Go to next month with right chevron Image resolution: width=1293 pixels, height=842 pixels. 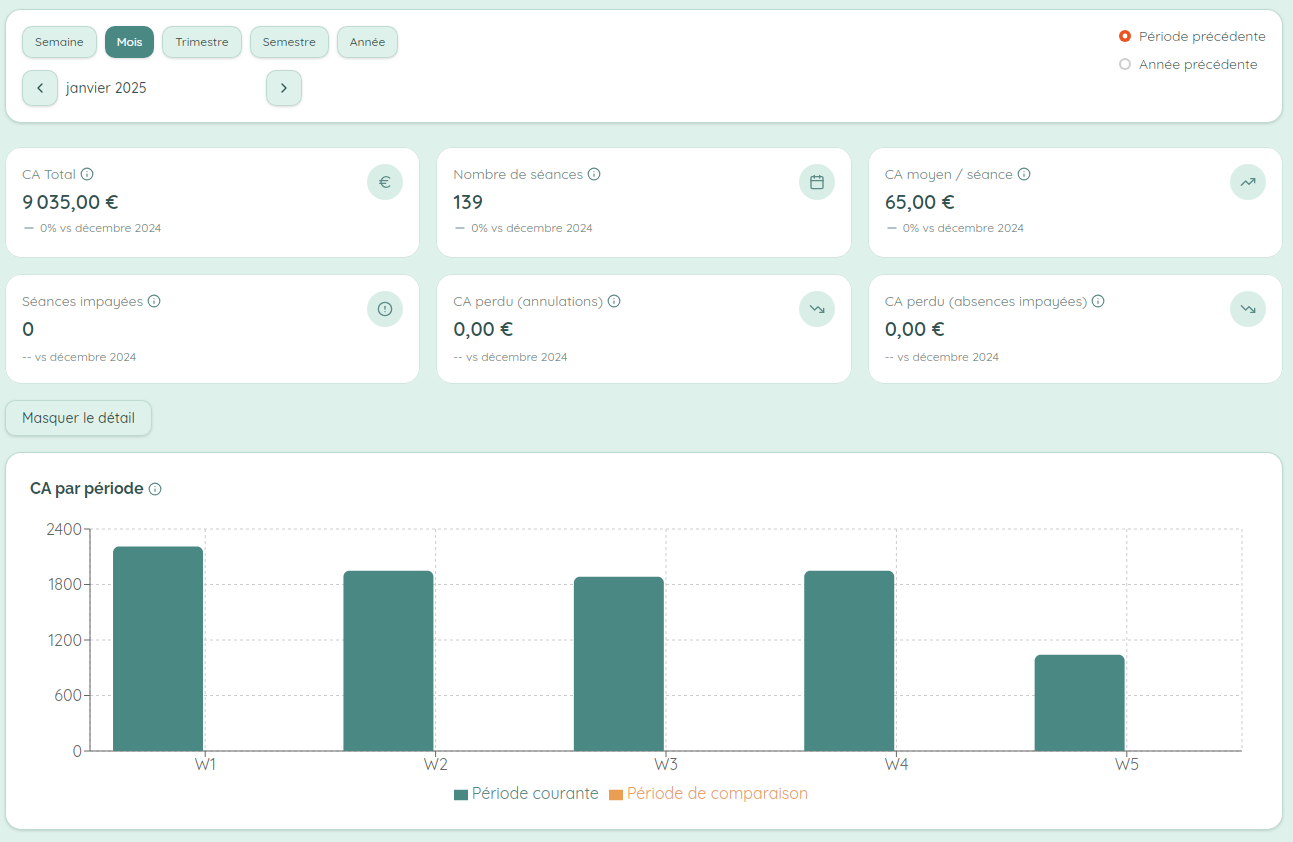284,88
